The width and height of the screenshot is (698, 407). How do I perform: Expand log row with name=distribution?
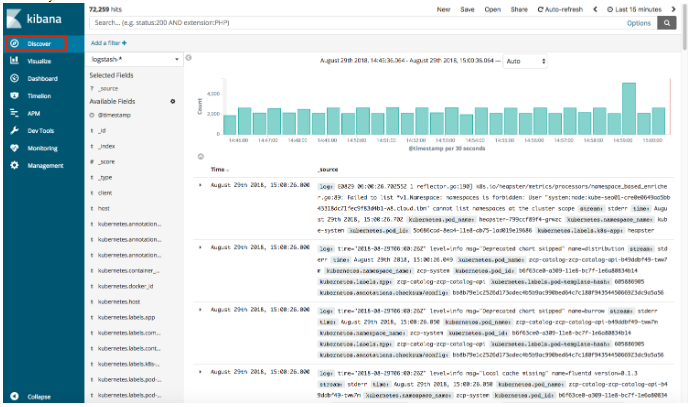[200, 247]
